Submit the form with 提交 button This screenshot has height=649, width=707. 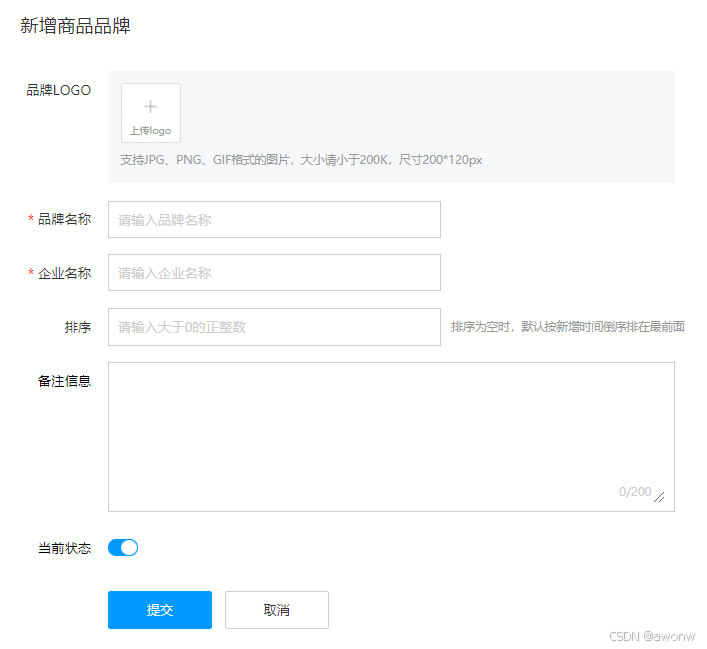click(160, 610)
